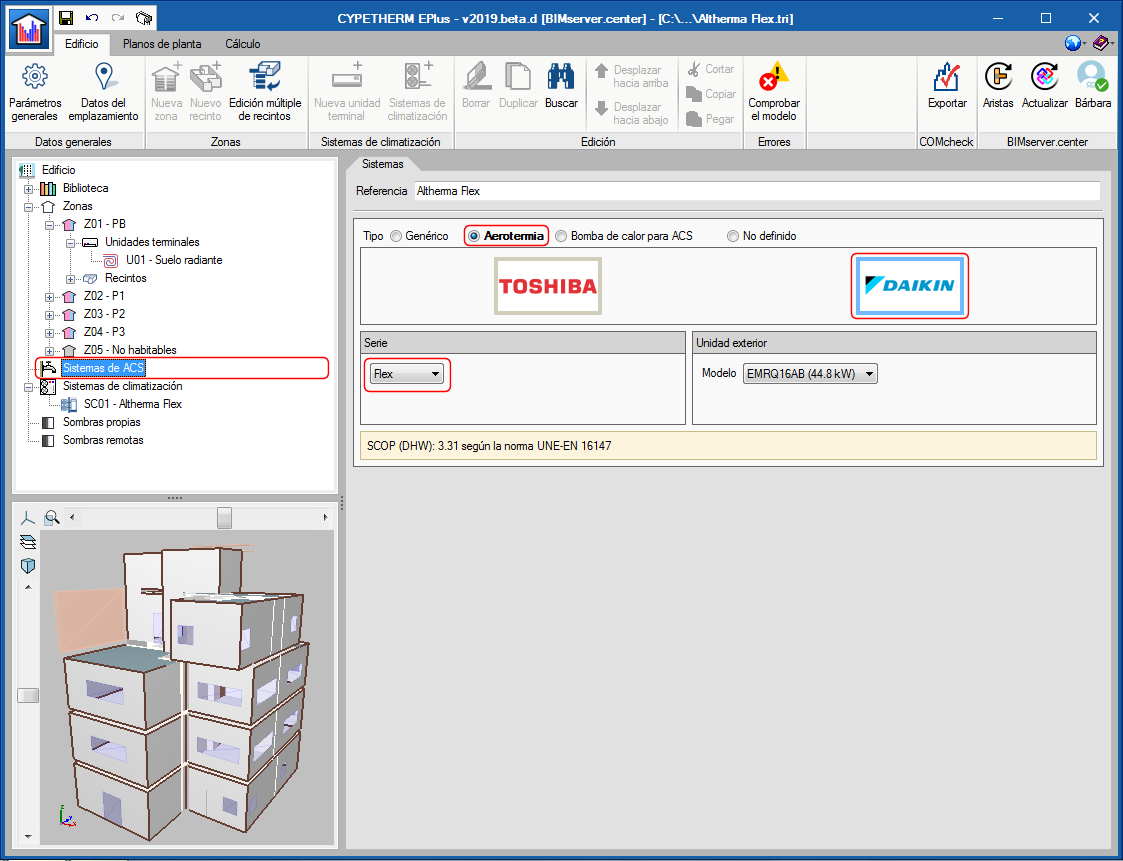Select Z04 - P3 zone item
This screenshot has height=861, width=1123.
tap(104, 332)
